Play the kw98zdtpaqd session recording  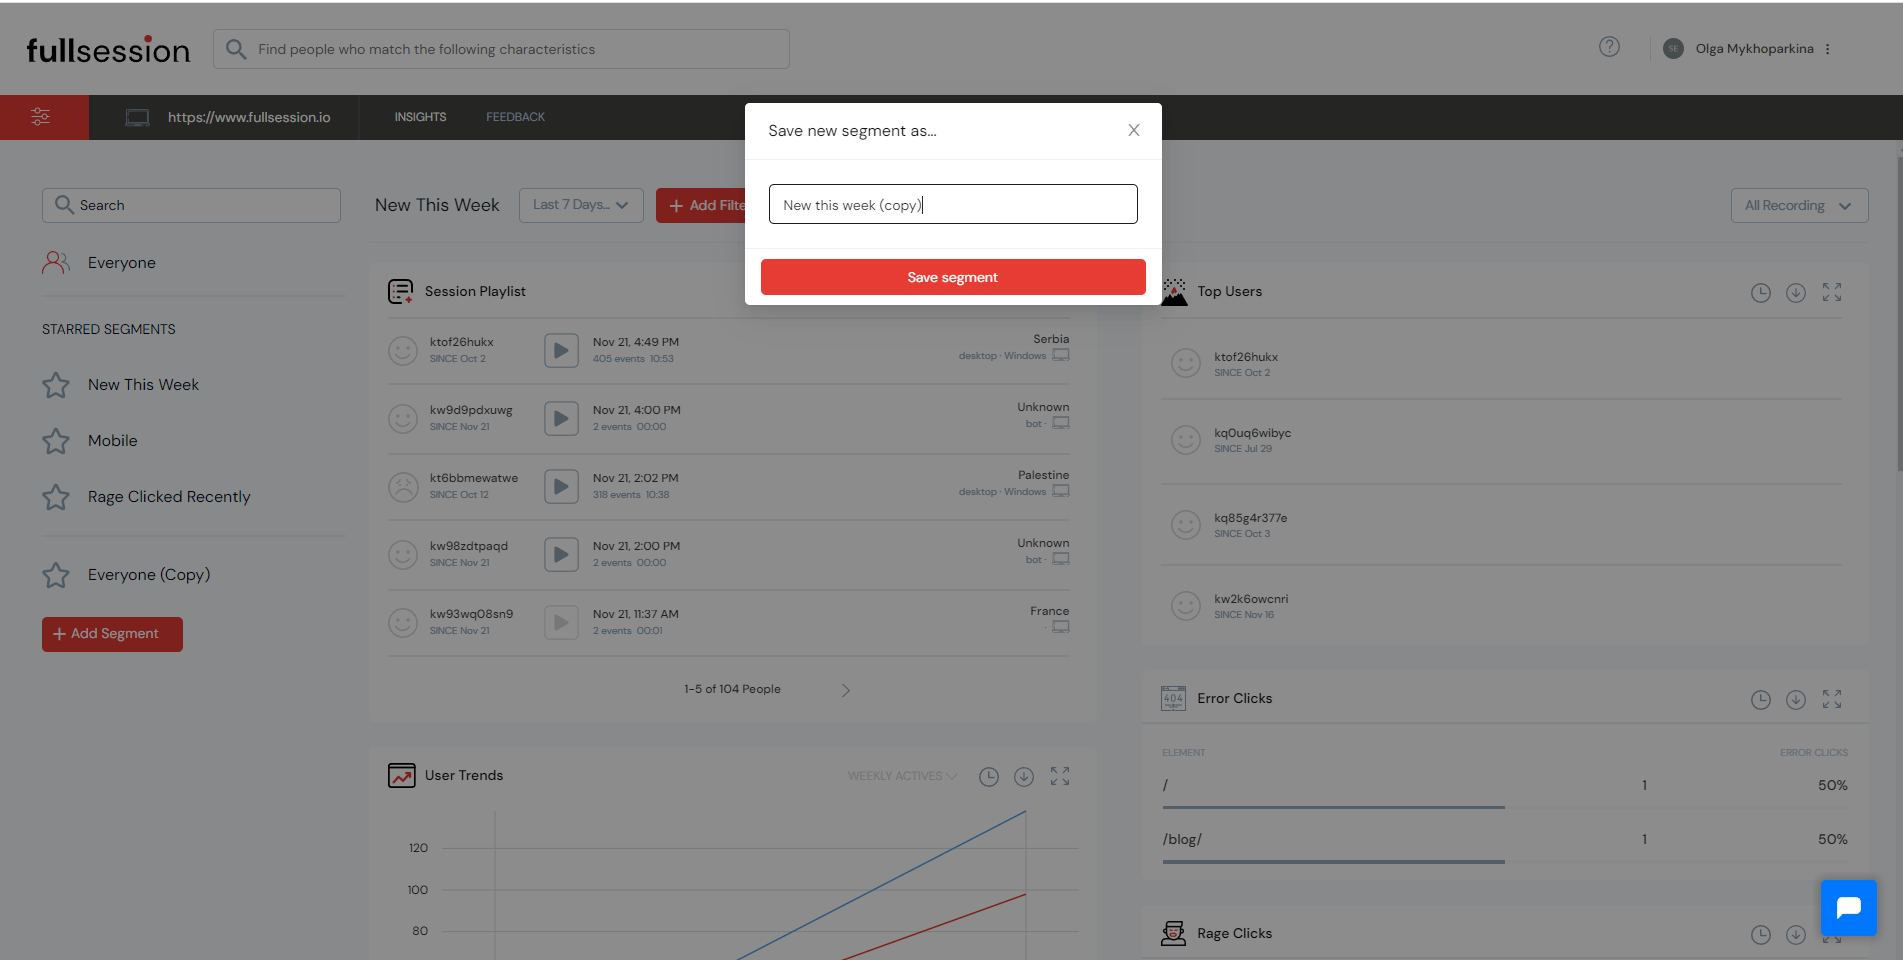(561, 555)
